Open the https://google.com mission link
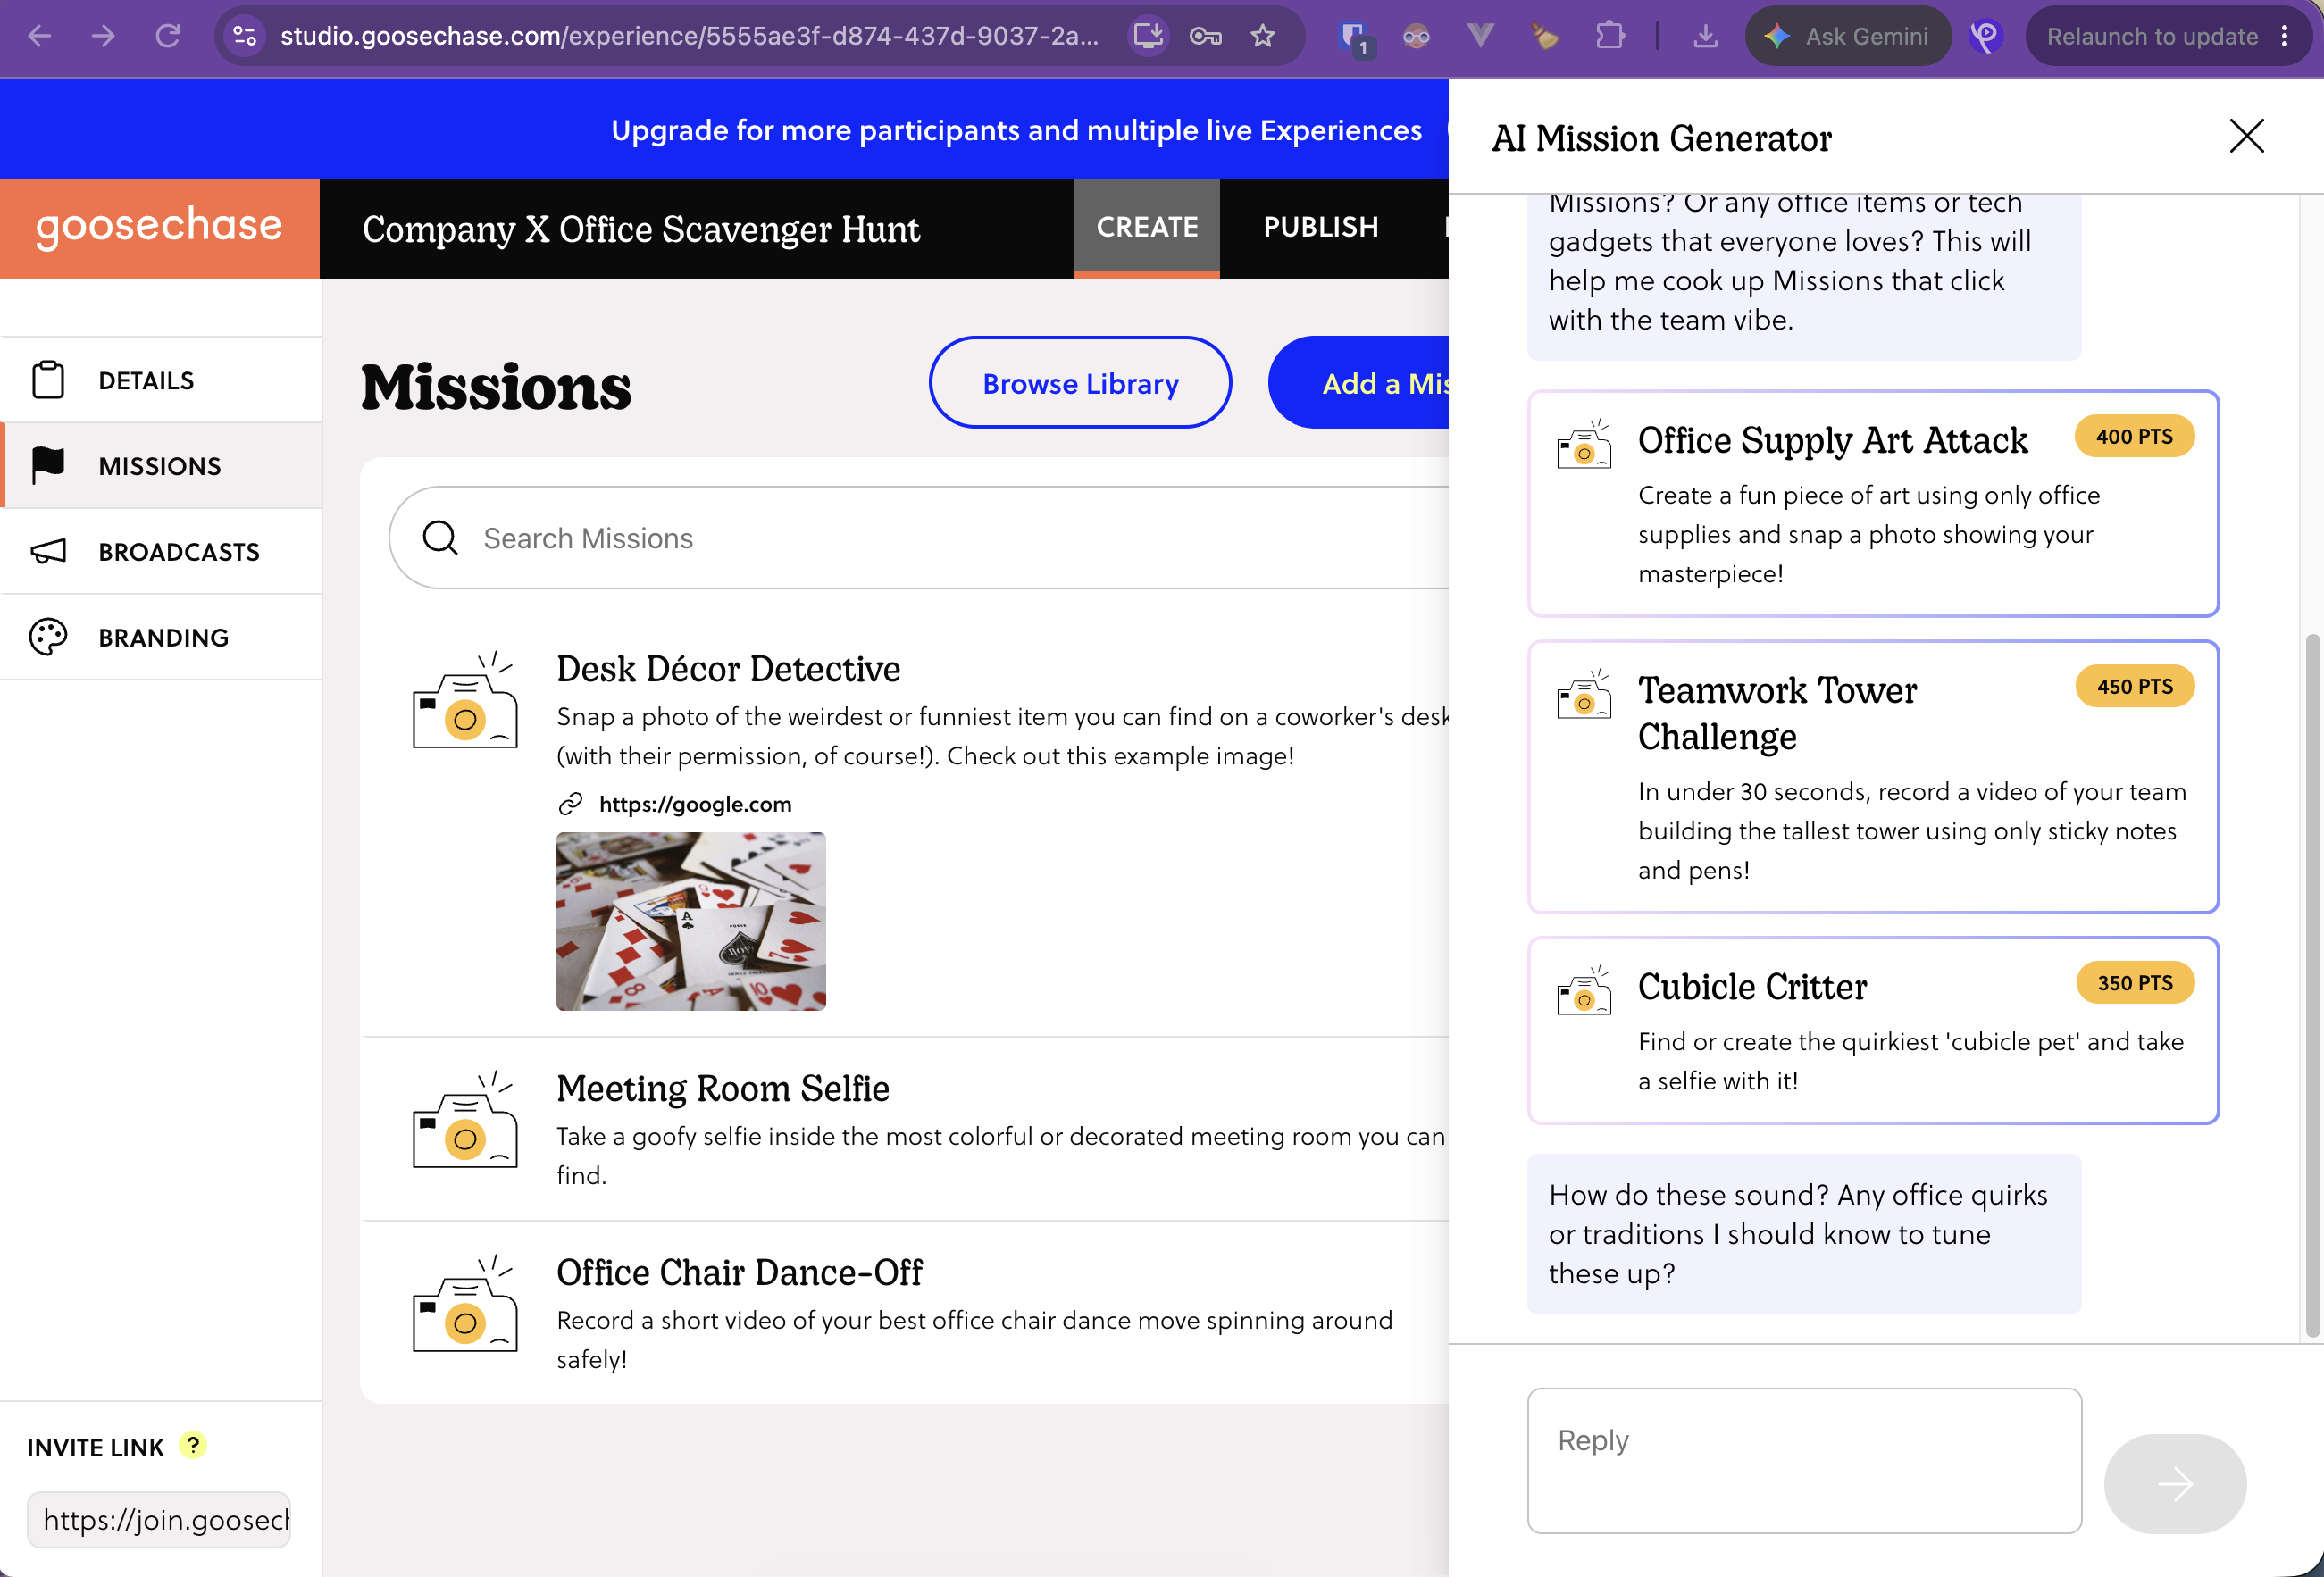 [x=695, y=804]
